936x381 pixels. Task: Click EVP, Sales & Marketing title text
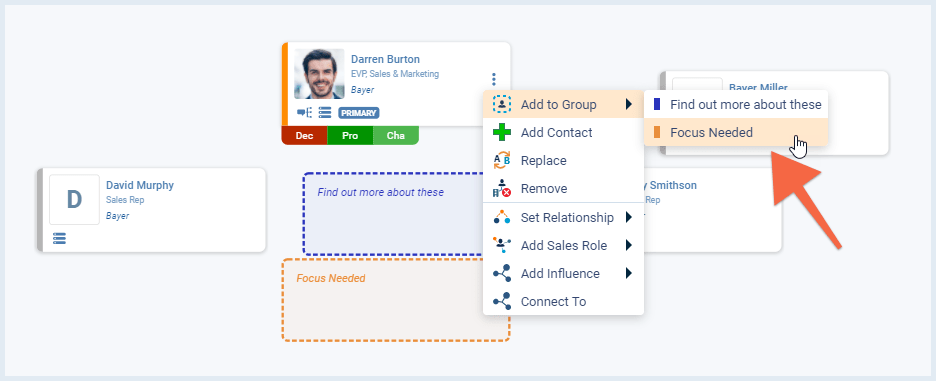[x=395, y=74]
